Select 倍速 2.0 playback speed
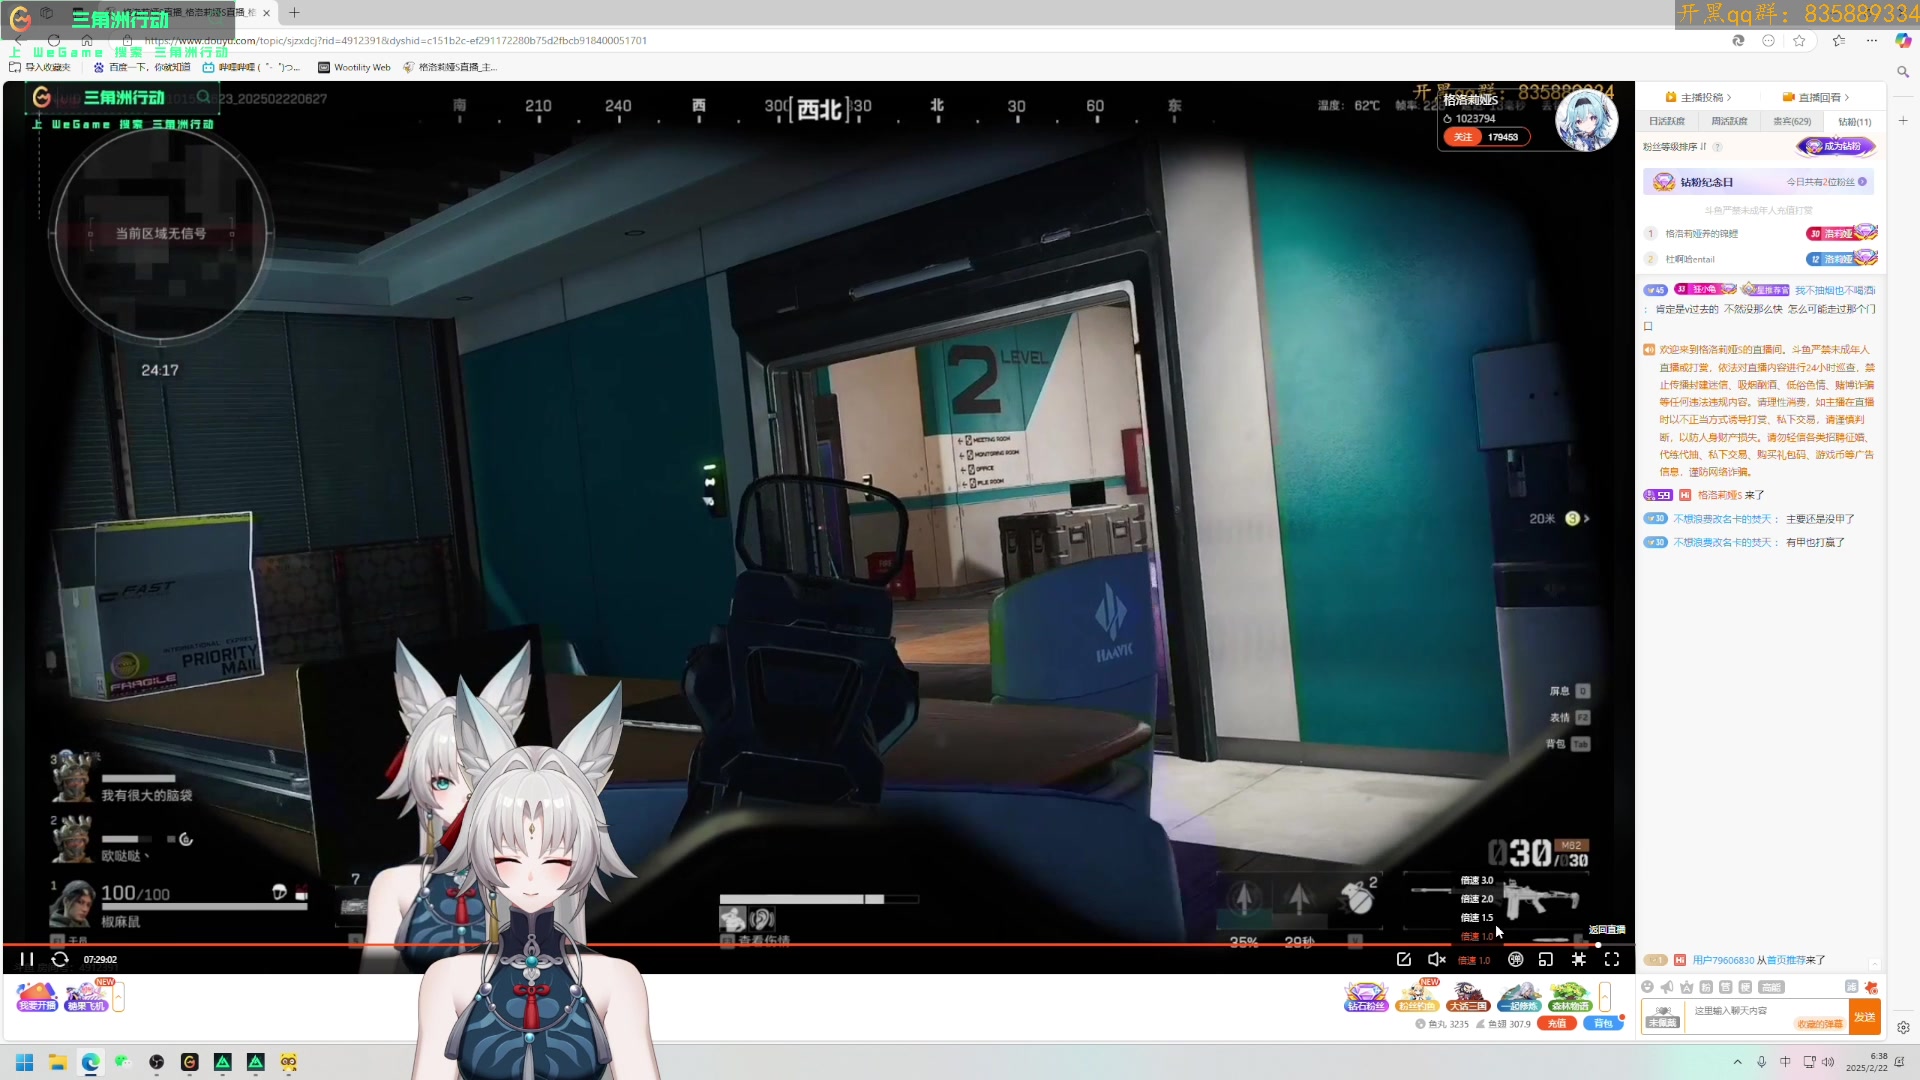Viewport: 1920px width, 1080px height. point(1477,899)
